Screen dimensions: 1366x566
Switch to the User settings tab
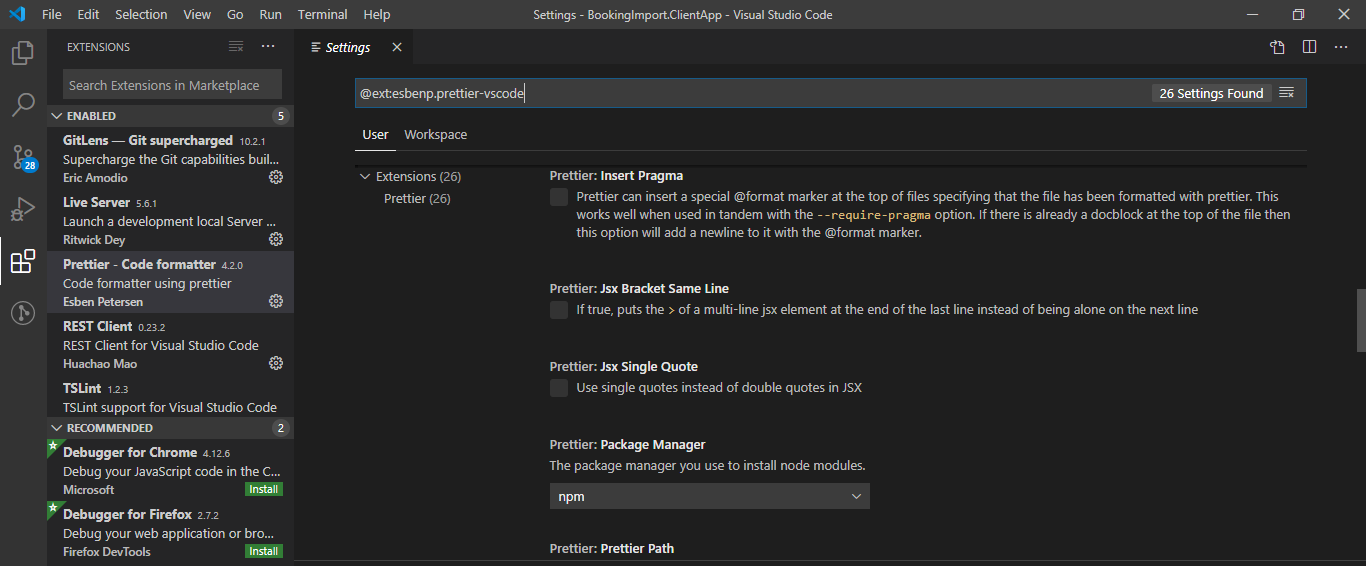(375, 134)
